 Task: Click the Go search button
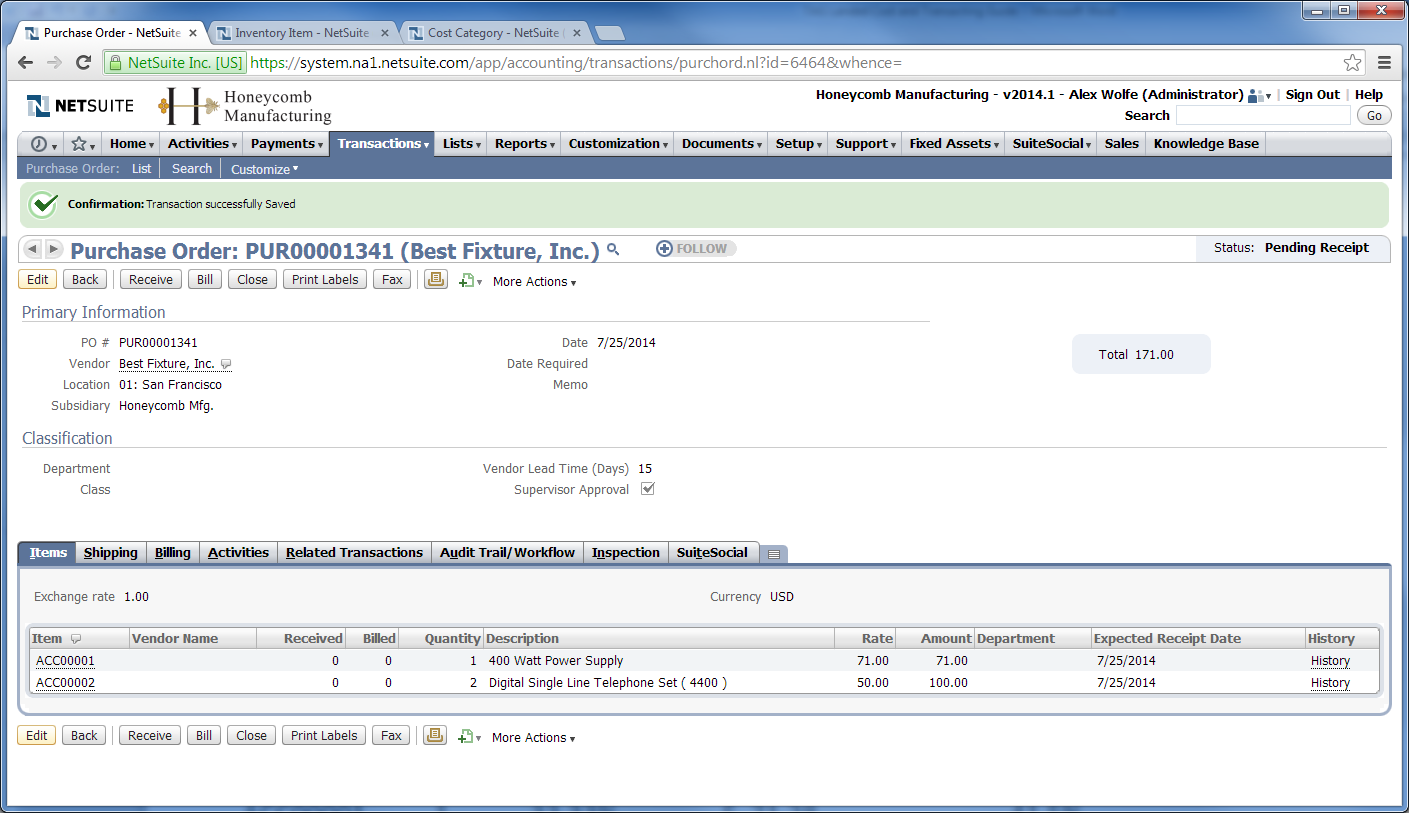pos(1374,116)
